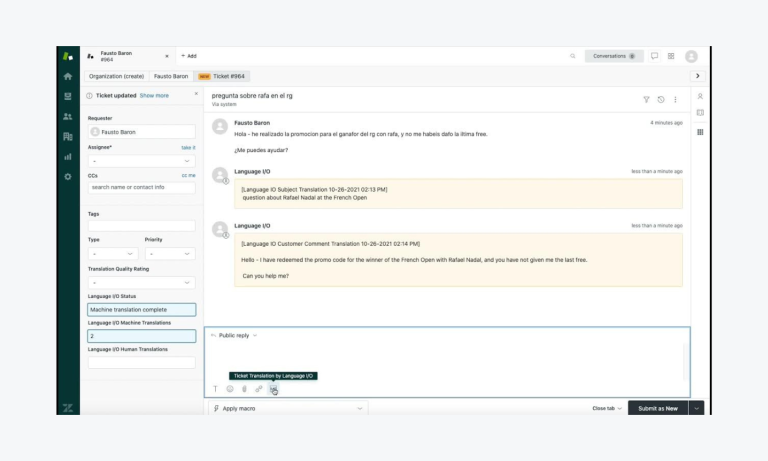
Task: Select the Ticket #964 breadcrumb tab
Action: (x=222, y=76)
